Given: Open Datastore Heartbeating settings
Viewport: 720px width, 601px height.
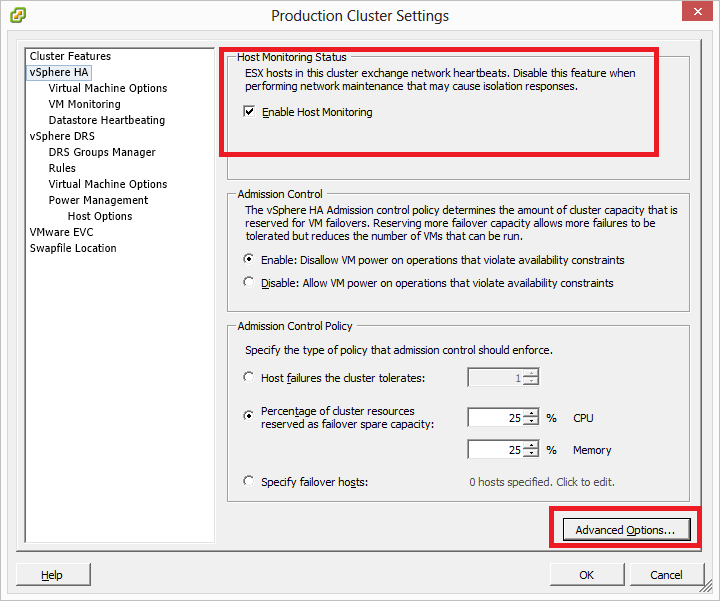Looking at the screenshot, I should coord(107,120).
